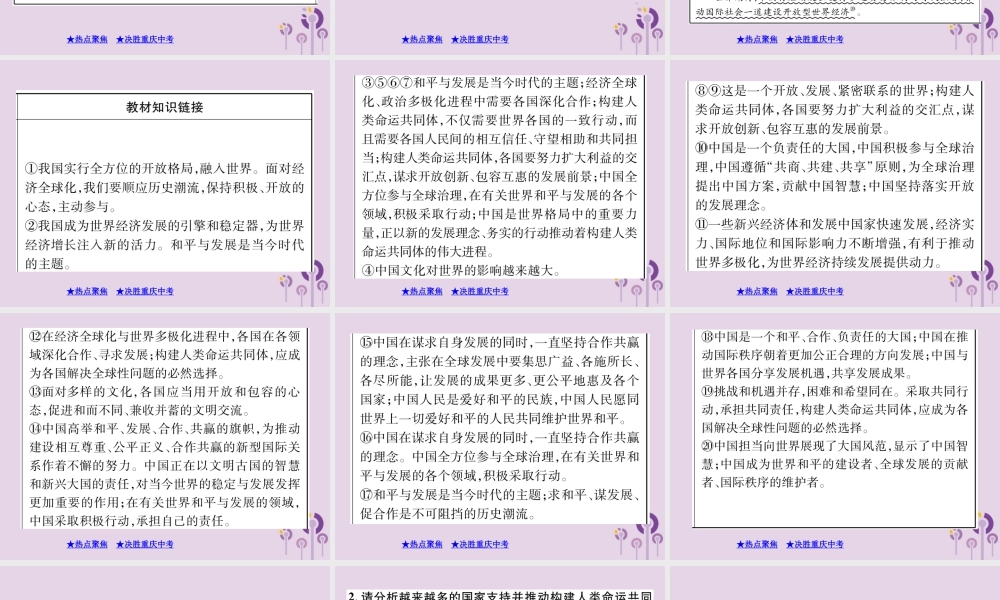Click paragraph ⑳ 中国担当向世界展现了大国风范
This screenshot has width=1000, height=600.
click(x=835, y=464)
